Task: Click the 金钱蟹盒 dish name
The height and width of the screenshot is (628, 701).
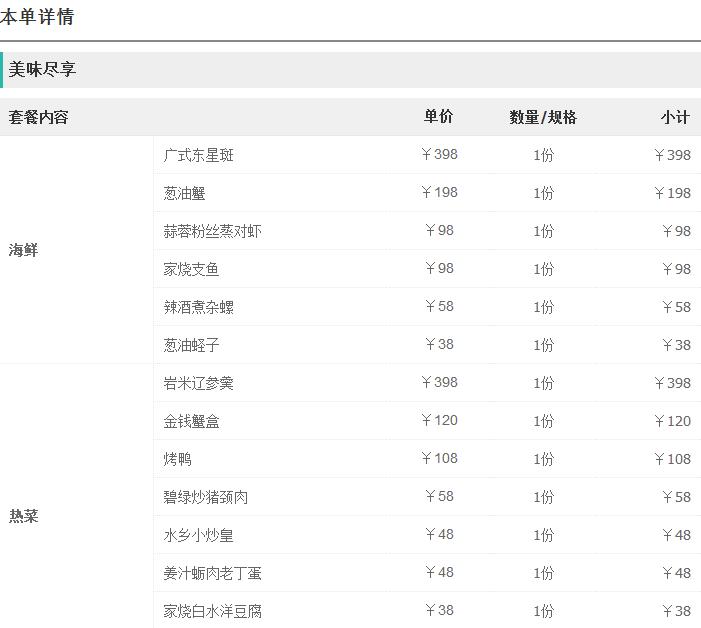Action: (x=191, y=421)
